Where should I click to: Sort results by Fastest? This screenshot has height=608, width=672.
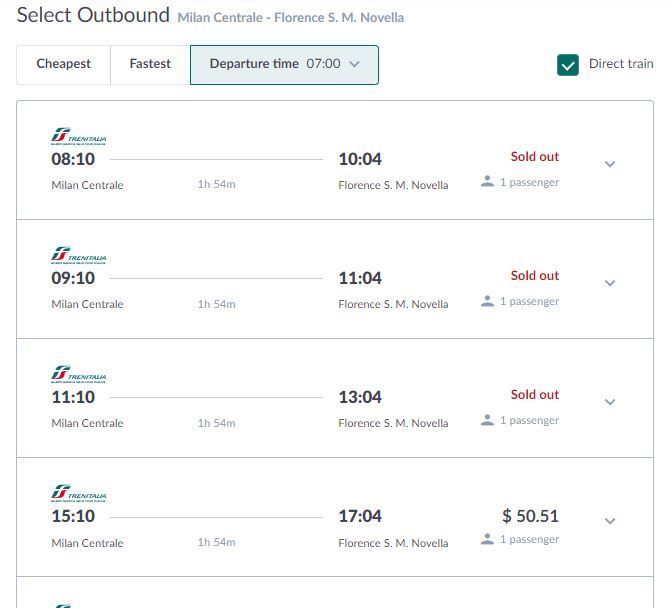[150, 64]
